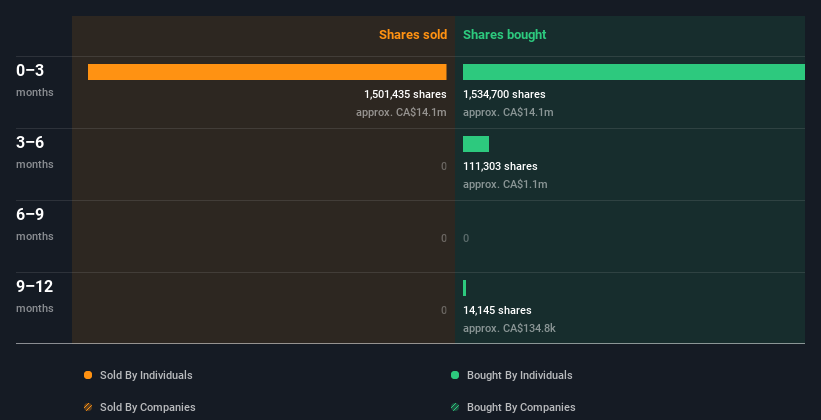Click the 0 sold value in the 9–12 row
Viewport: 821px width, 420px height.
click(443, 310)
